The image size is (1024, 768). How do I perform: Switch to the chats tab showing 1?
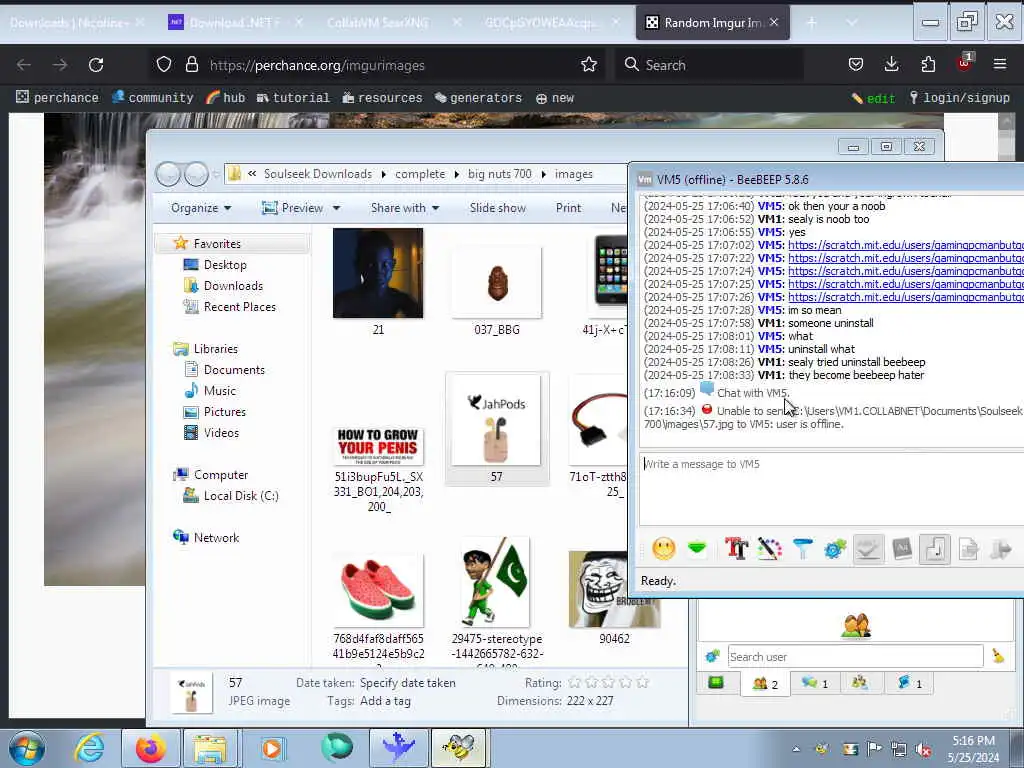point(814,684)
